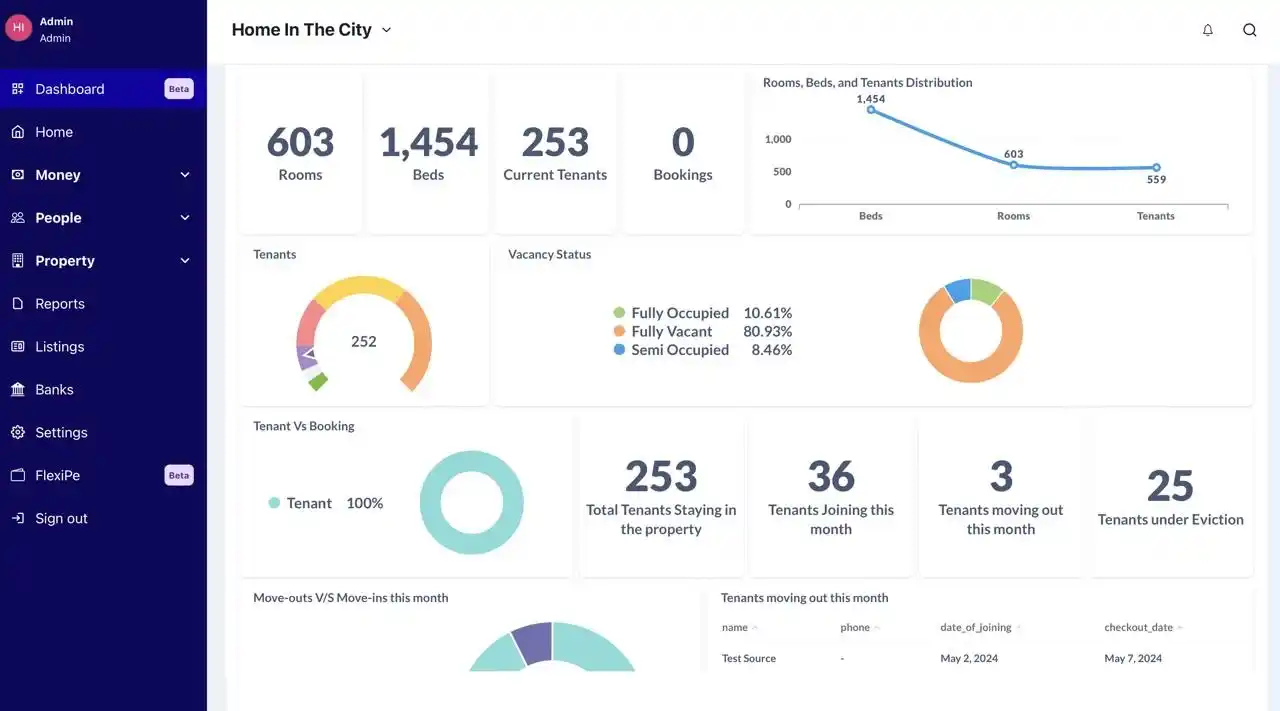Click the Settings gear icon in sidebar
This screenshot has height=711, width=1280.
click(18, 433)
